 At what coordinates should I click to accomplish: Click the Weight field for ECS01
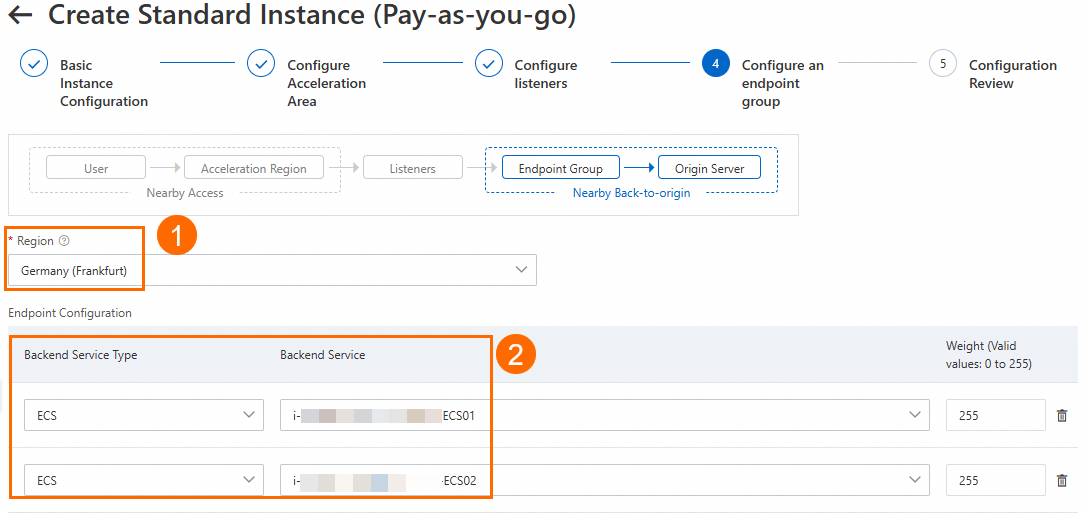(995, 415)
